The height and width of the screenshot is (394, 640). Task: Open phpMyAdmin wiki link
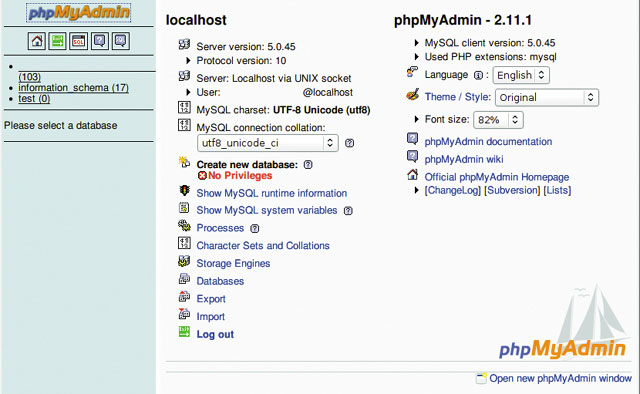[x=464, y=159]
